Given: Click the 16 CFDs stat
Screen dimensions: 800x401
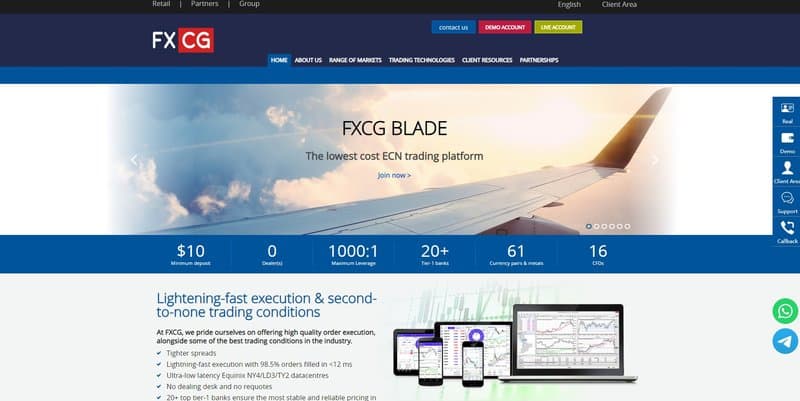Looking at the screenshot, I should click(598, 254).
